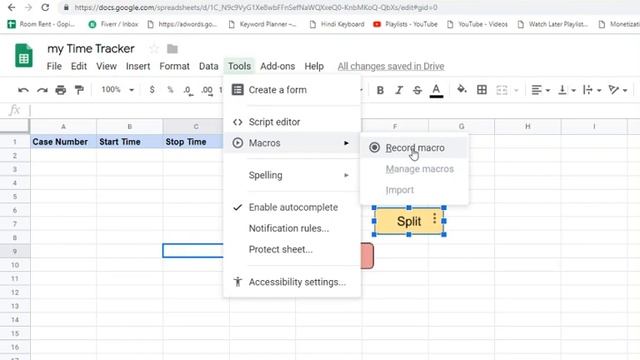Increase decimal places icon

(207, 90)
